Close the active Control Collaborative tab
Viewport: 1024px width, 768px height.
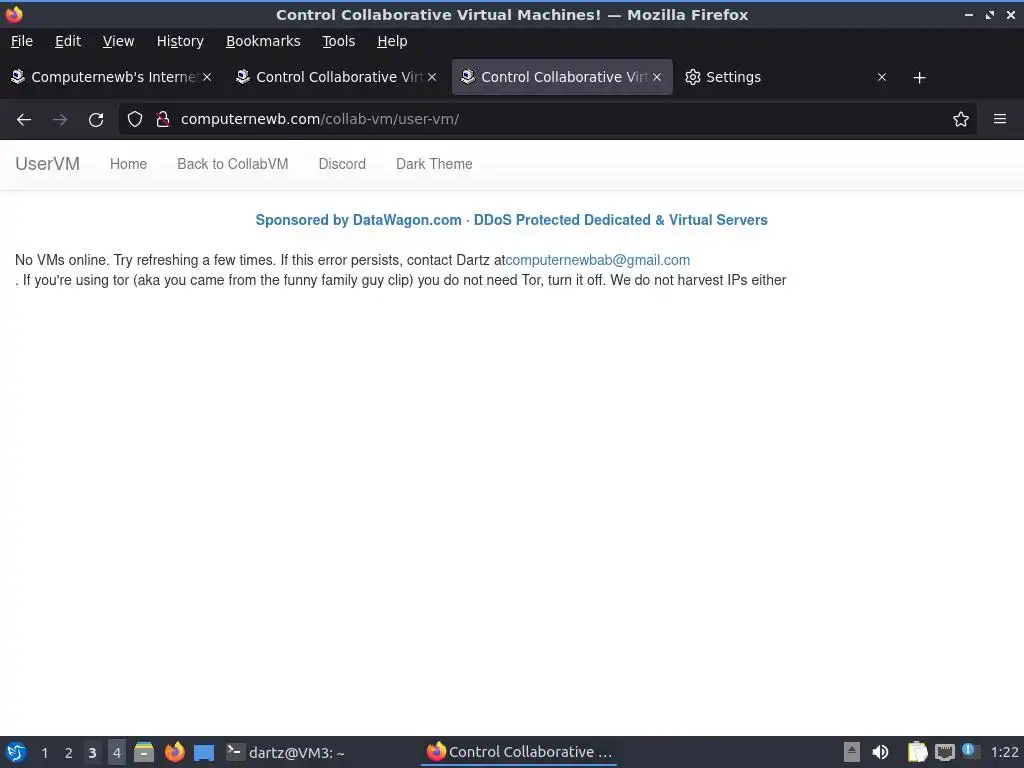click(x=657, y=77)
